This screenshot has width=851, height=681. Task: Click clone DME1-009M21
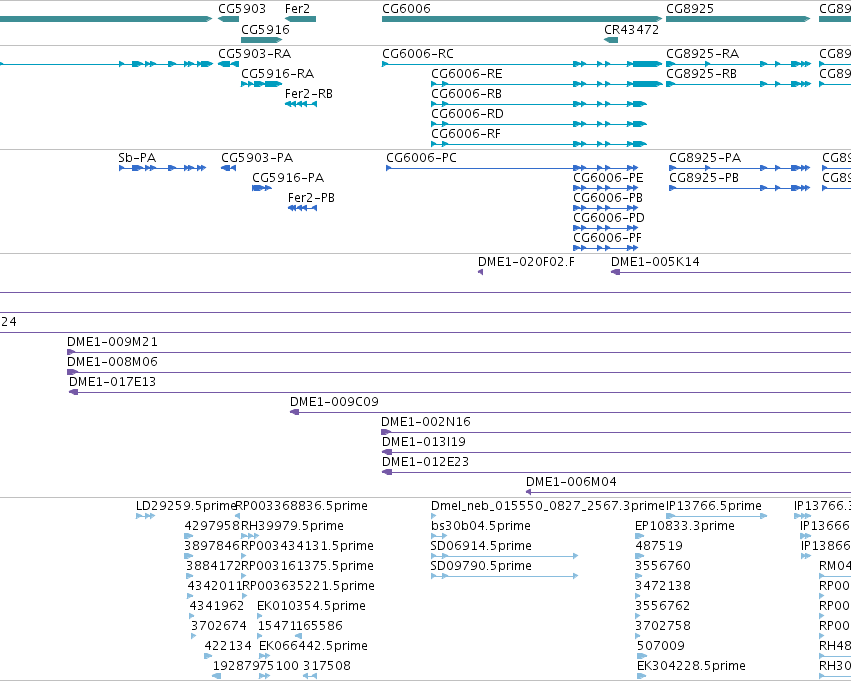[112, 342]
